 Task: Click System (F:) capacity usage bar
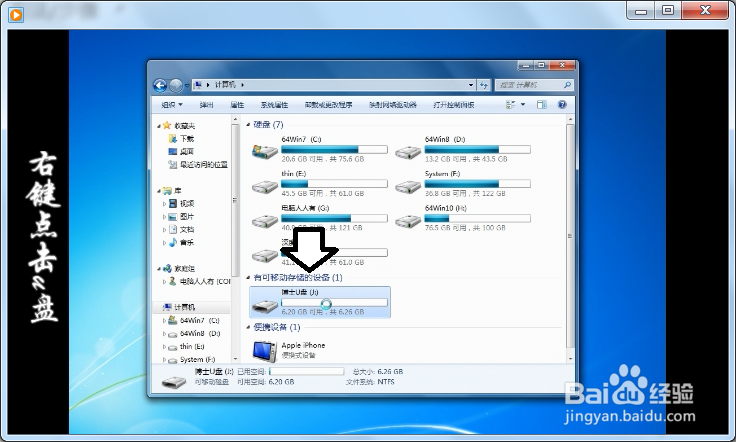pos(477,184)
